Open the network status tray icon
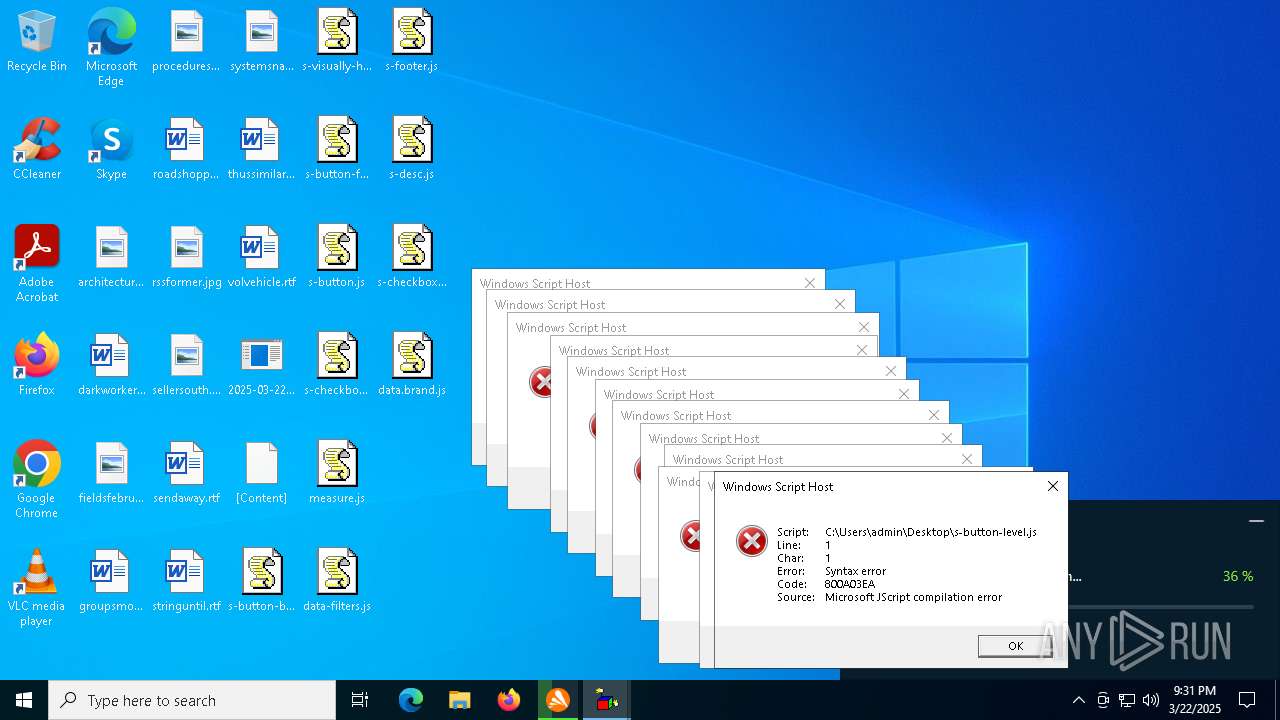1280x720 pixels. (x=1127, y=700)
